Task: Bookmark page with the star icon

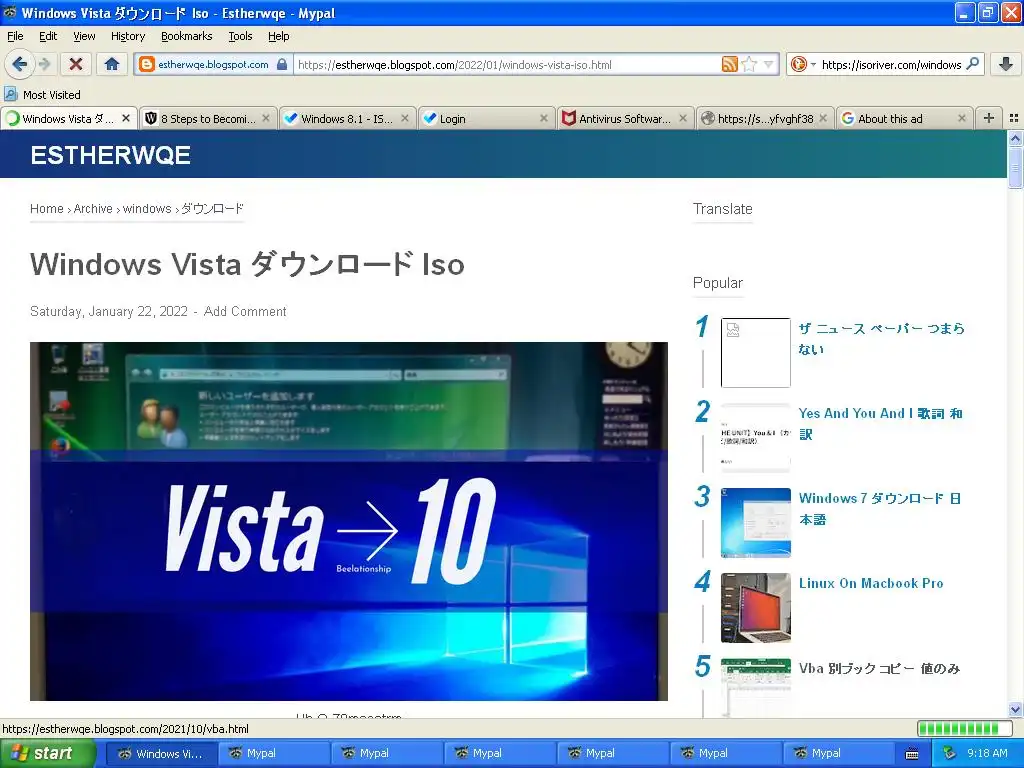Action: pos(750,64)
